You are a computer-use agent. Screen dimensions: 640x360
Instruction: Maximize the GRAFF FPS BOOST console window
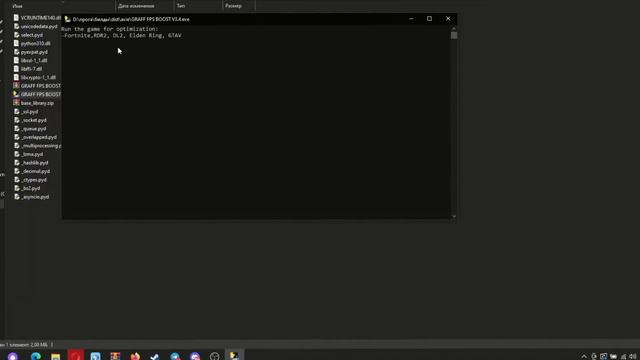(x=429, y=19)
